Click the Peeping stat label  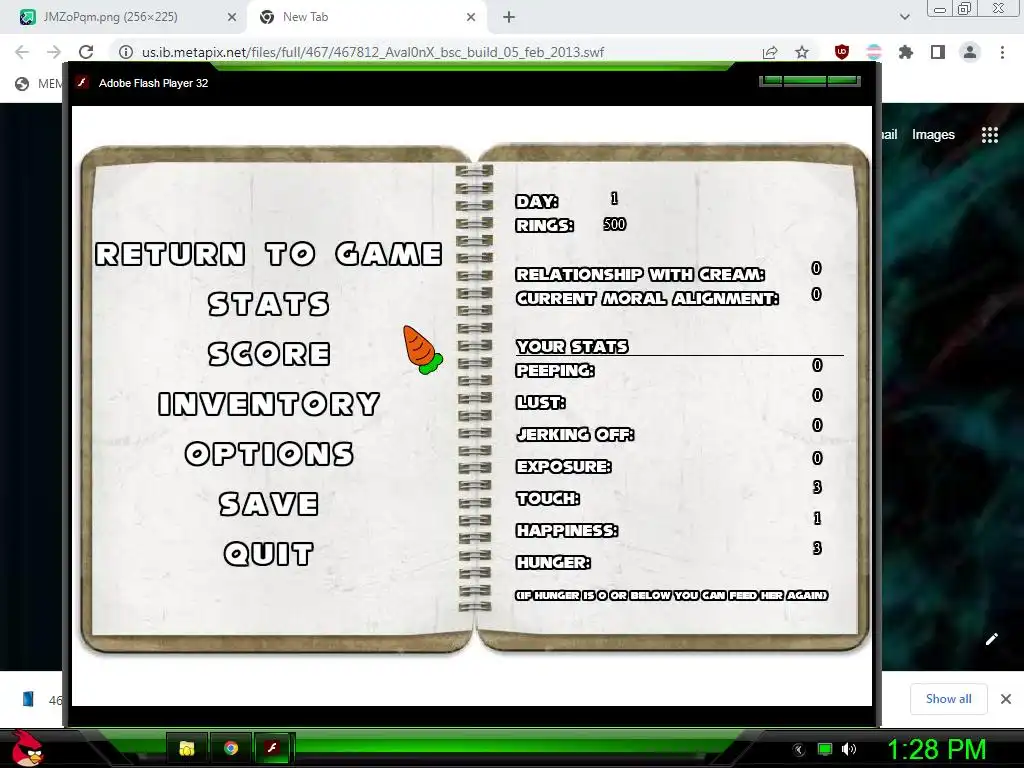[x=555, y=370]
